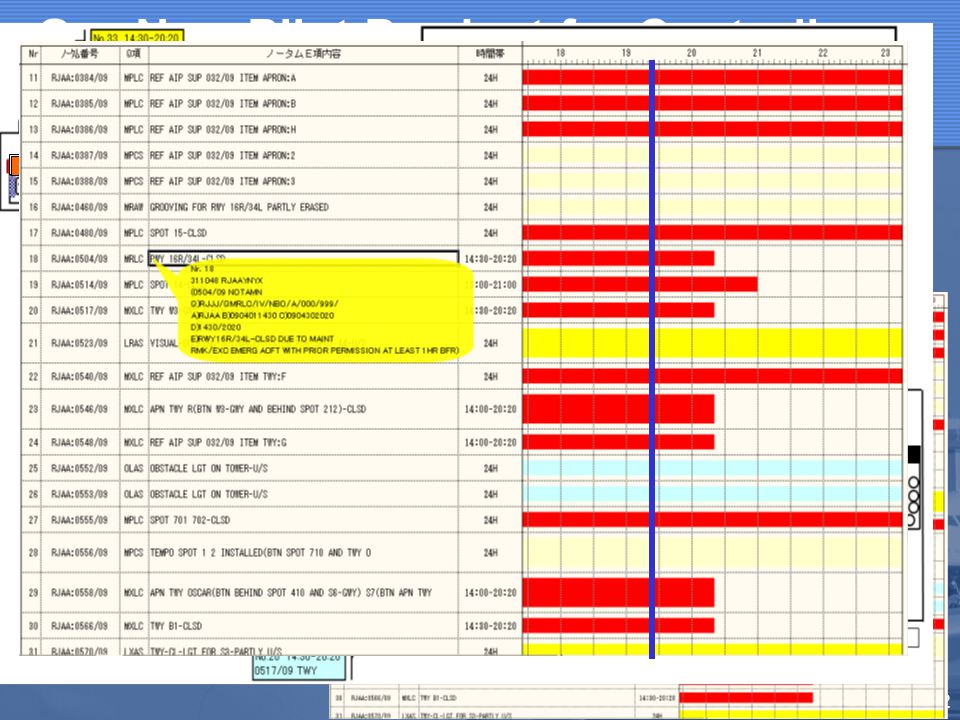960x720 pixels.
Task: Click the pale yellow bar for RJAA:0556/09
Action: tap(713, 552)
